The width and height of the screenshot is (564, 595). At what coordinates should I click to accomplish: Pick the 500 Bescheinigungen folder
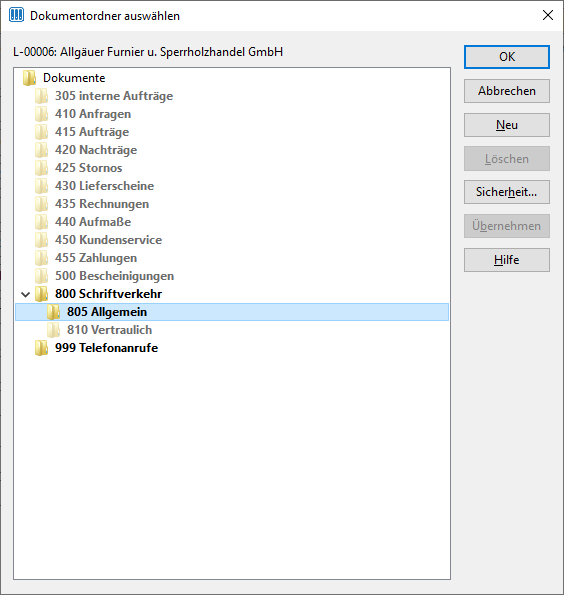pos(114,276)
